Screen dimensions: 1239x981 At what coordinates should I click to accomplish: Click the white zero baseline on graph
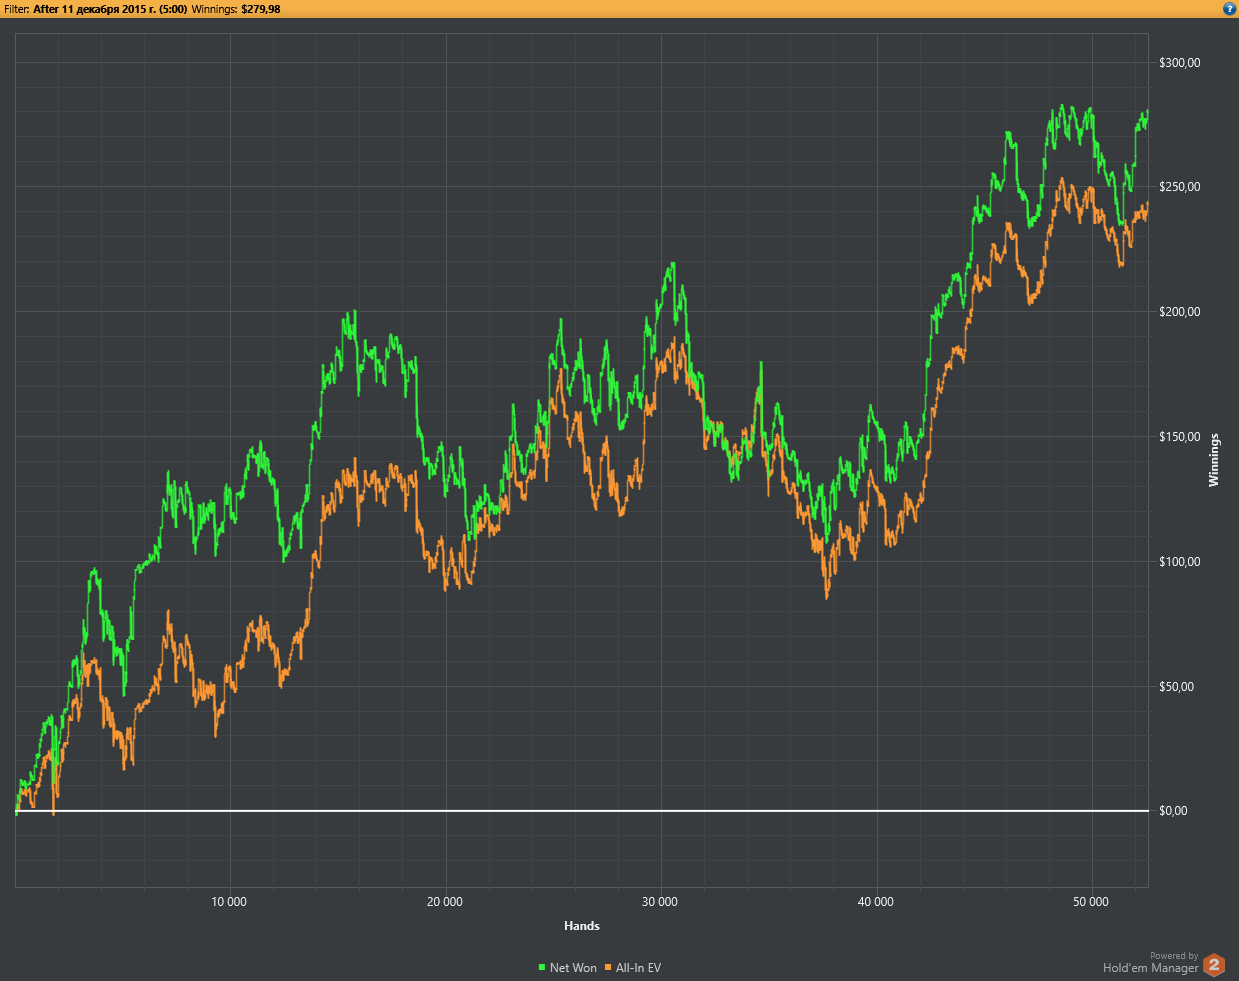click(582, 810)
